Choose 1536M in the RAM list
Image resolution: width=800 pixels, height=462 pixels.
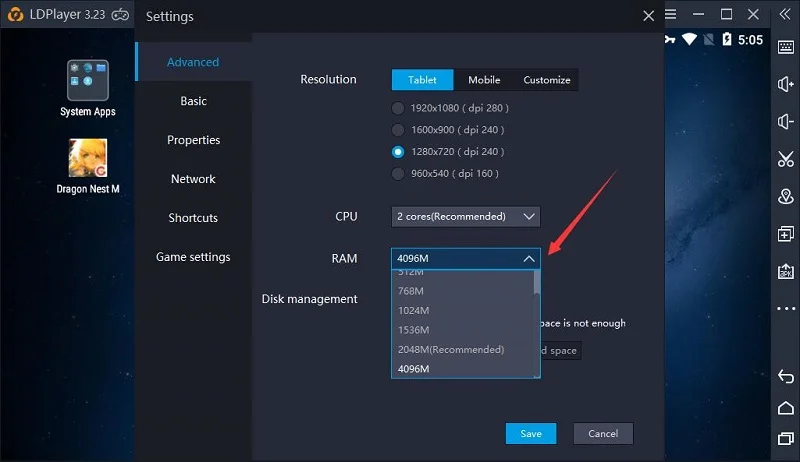(x=462, y=330)
